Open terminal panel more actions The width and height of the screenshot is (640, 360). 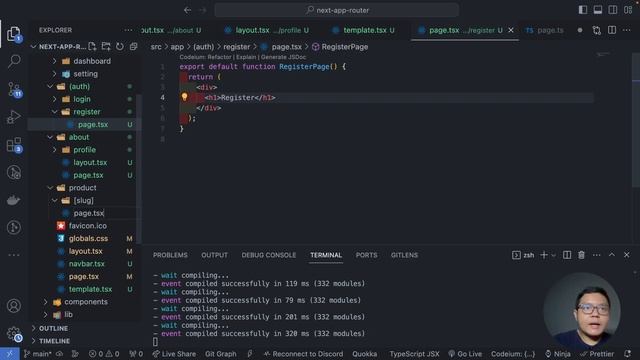click(x=596, y=255)
